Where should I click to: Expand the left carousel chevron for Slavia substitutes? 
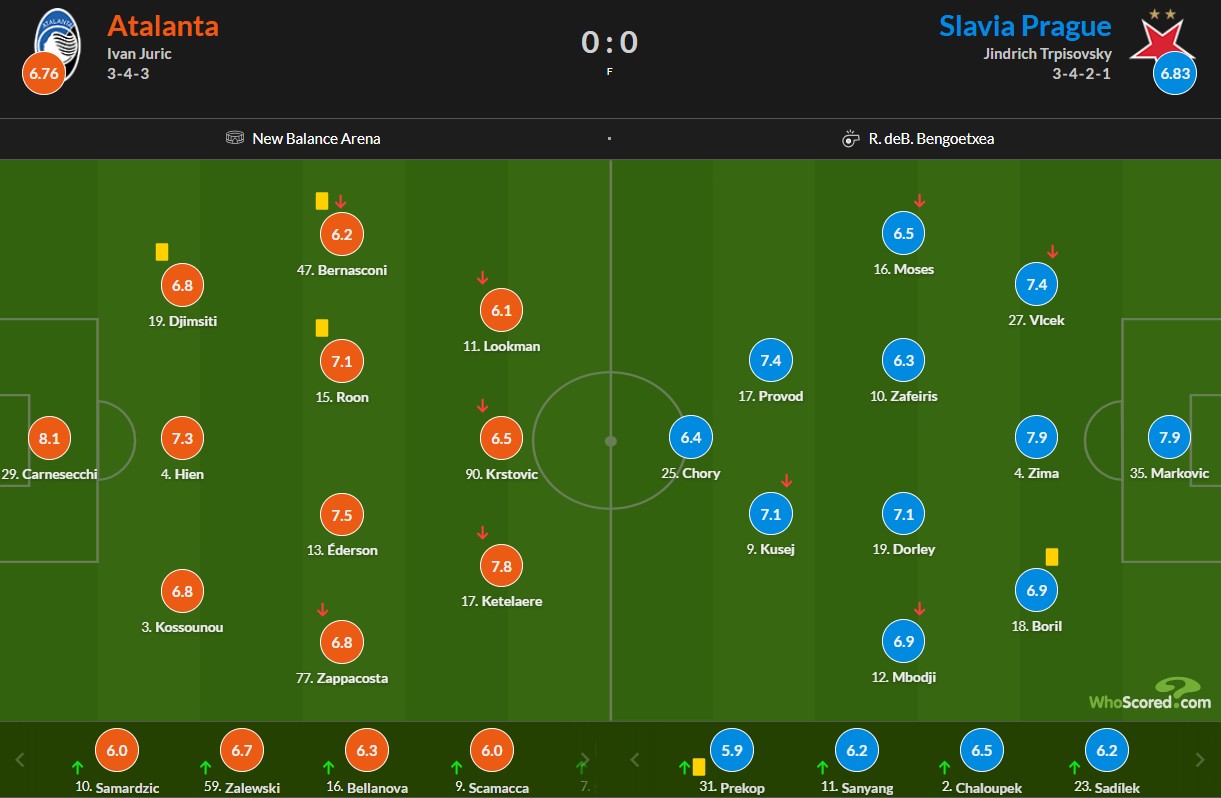tap(634, 759)
